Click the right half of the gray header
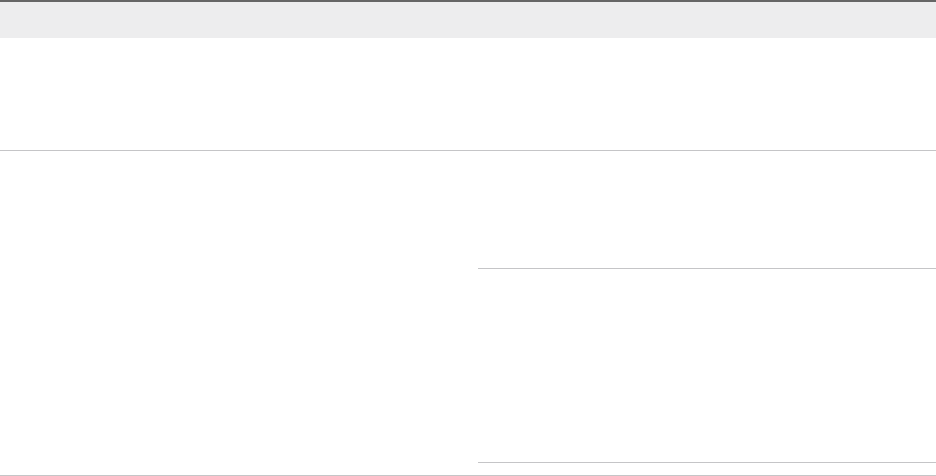Screen dimensions: 936x476 (x=702, y=19)
